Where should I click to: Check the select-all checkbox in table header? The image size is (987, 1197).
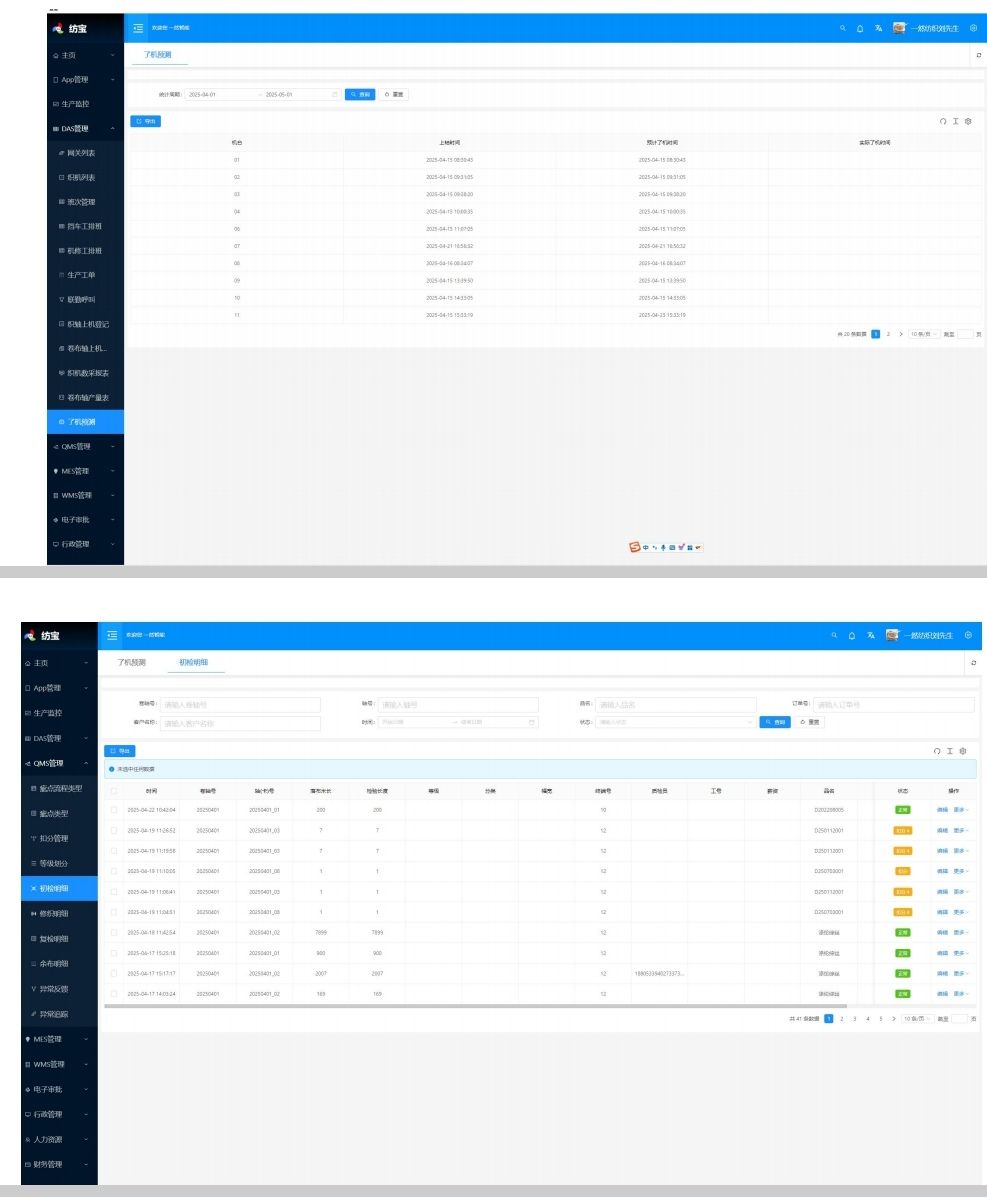(x=115, y=790)
